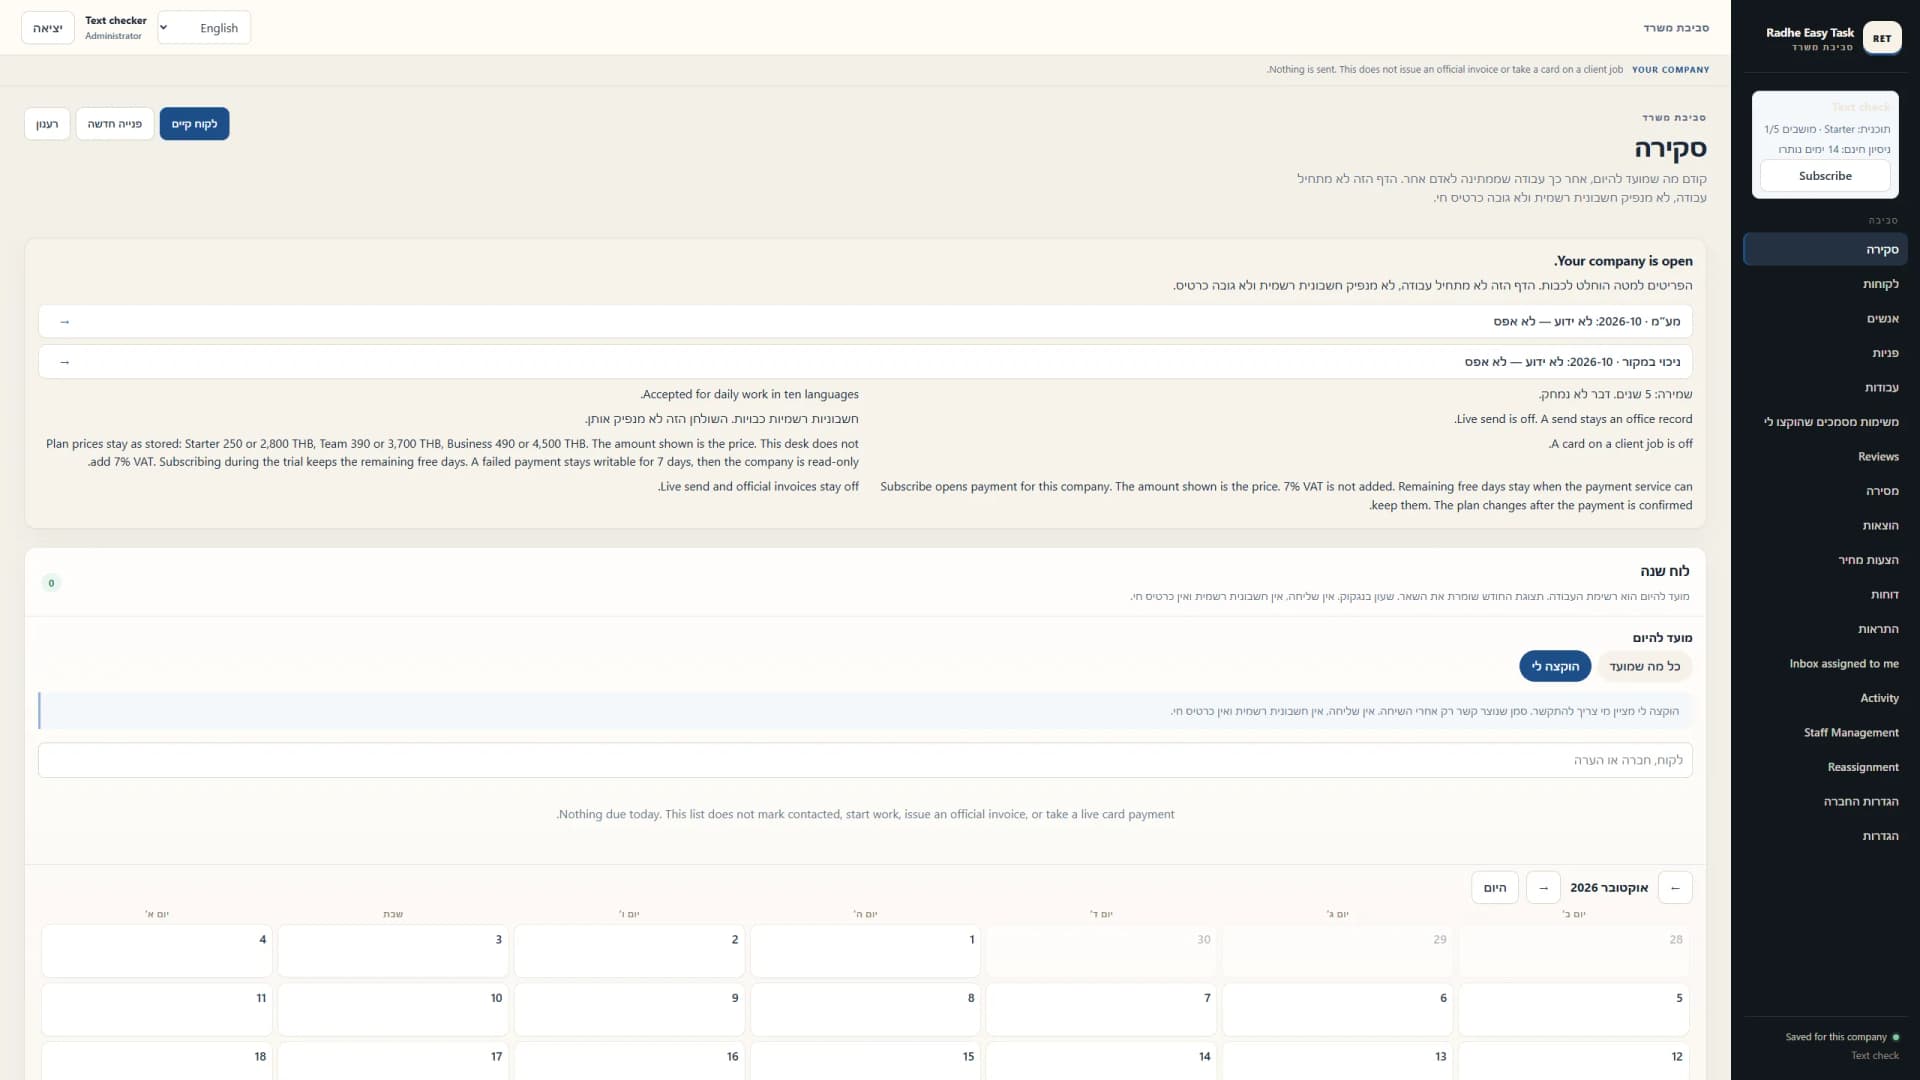Click the left-arrow month navigation button
This screenshot has width=1920, height=1080.
coord(1675,888)
